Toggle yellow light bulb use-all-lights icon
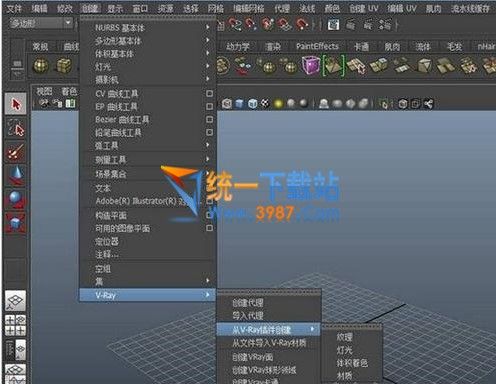The width and height of the screenshot is (496, 384). pos(278,104)
